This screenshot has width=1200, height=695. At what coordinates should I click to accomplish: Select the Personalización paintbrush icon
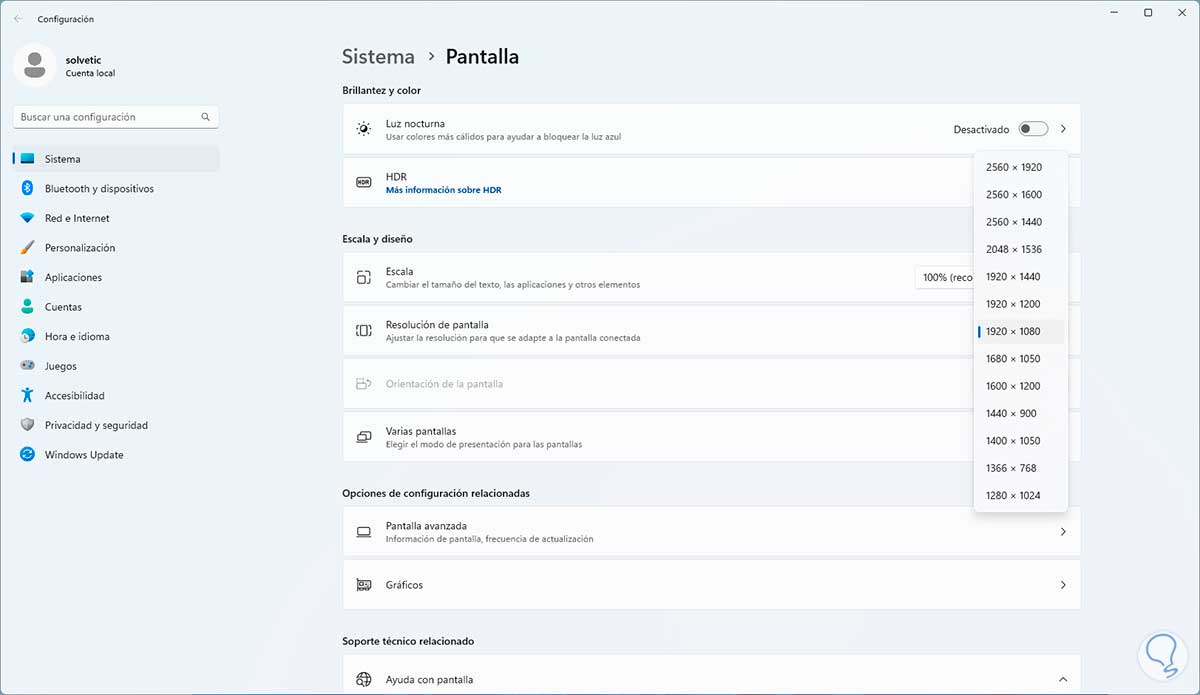click(x=27, y=248)
